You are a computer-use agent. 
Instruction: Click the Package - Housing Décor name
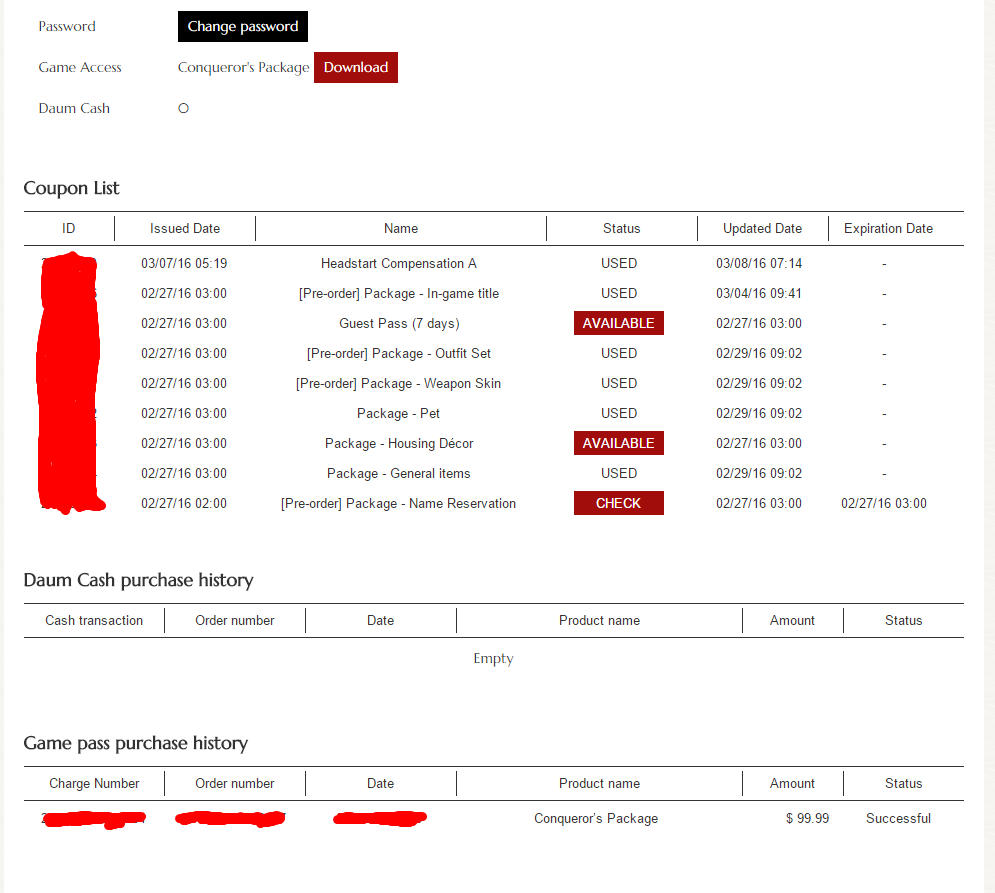point(399,443)
